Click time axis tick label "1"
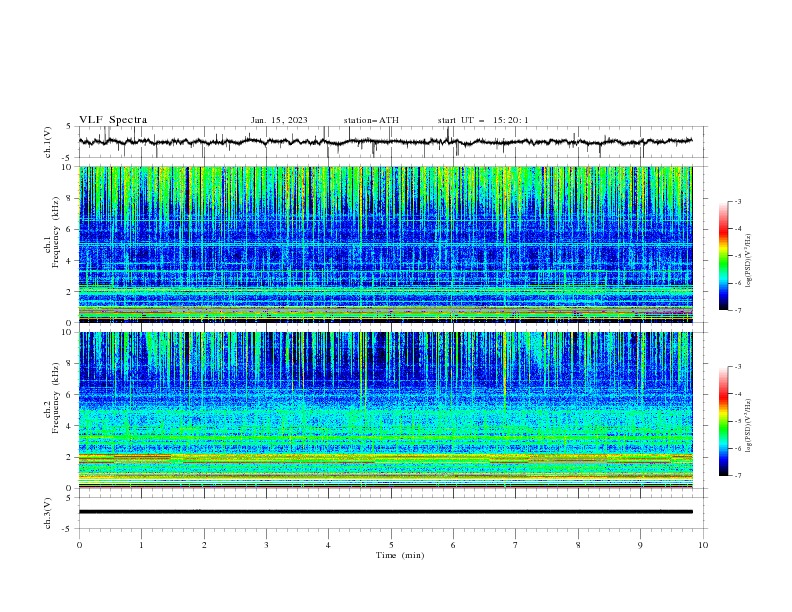Viewport: 792px width, 612px height. (142, 545)
